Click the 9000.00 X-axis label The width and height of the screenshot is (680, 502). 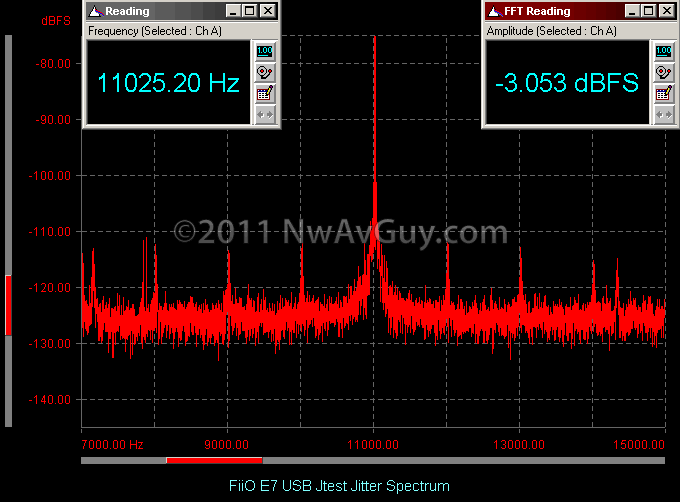(226, 444)
